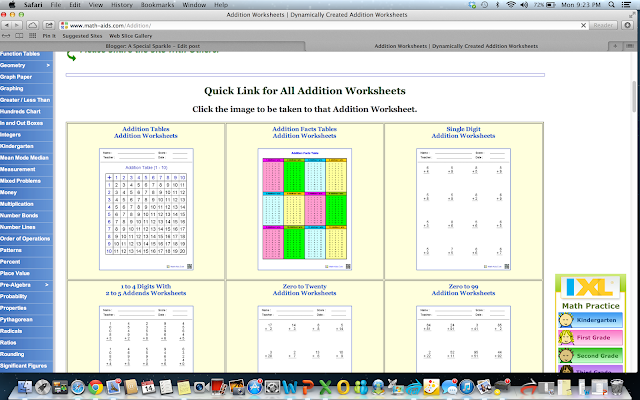Expand the Geometry sidebar submenu
Viewport: 640px width, 400px height.
tap(48, 65)
